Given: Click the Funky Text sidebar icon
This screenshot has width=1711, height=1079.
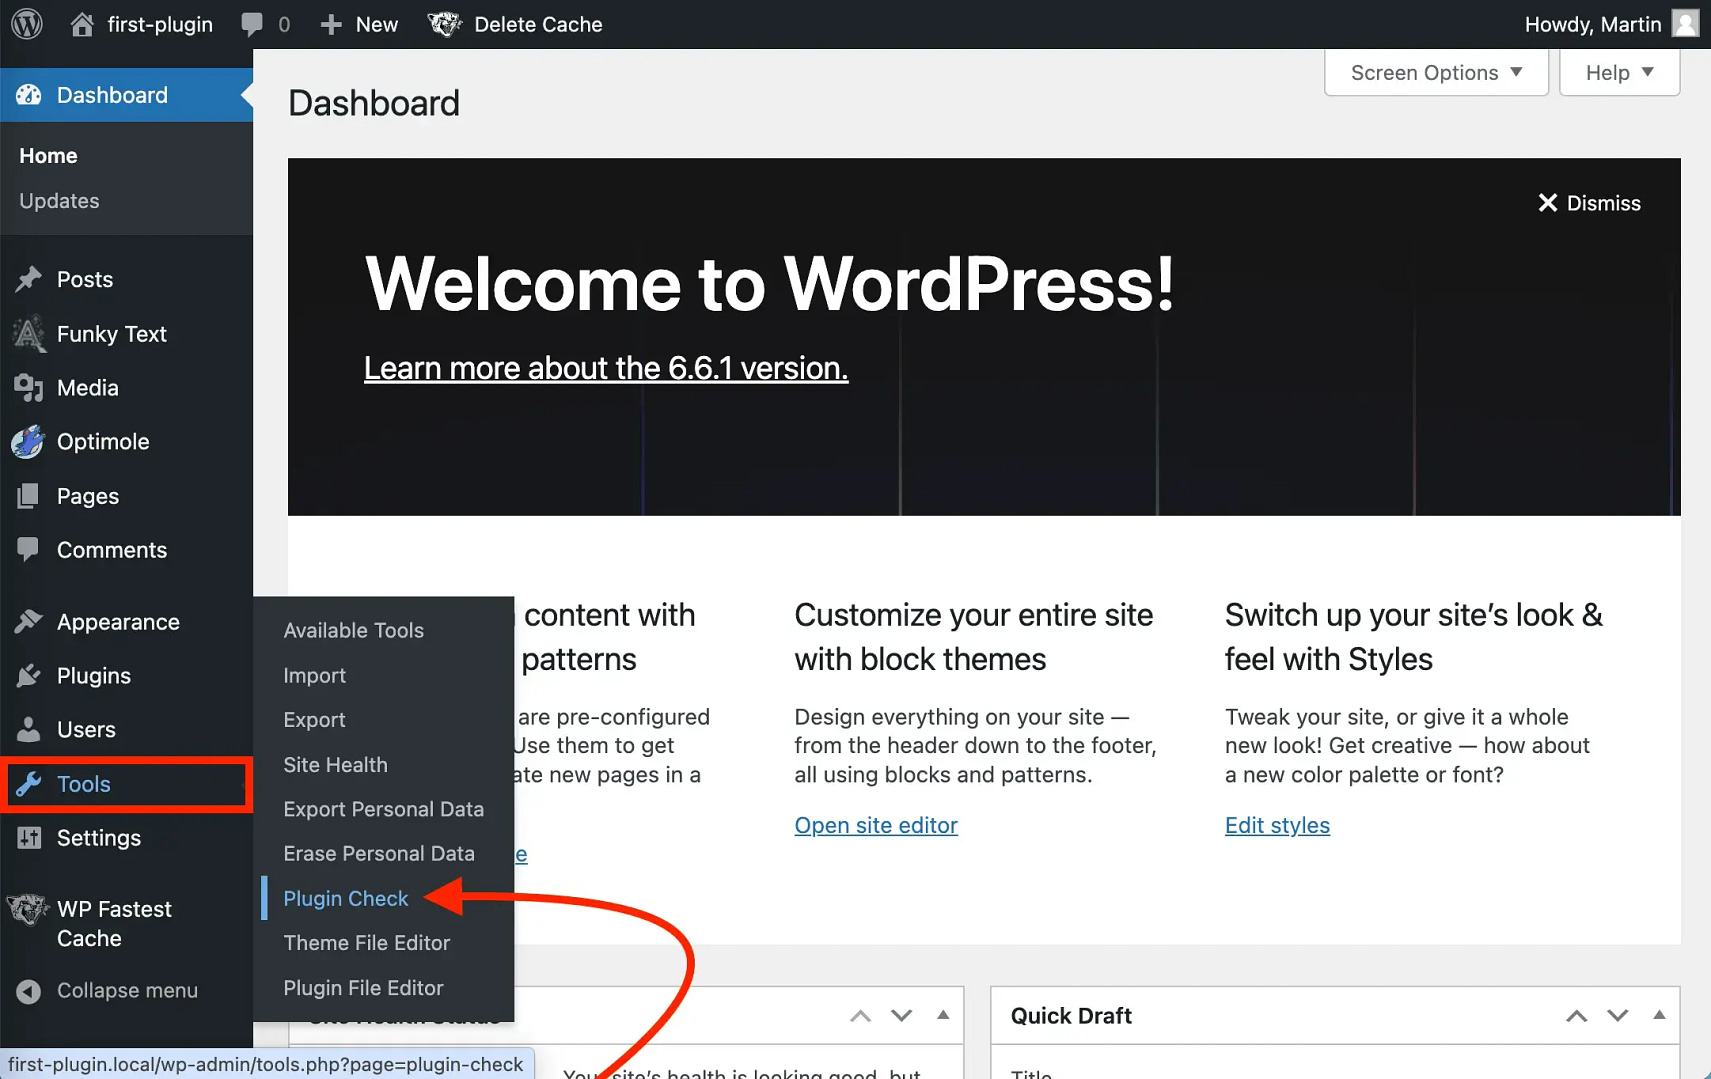Looking at the screenshot, I should 29,334.
